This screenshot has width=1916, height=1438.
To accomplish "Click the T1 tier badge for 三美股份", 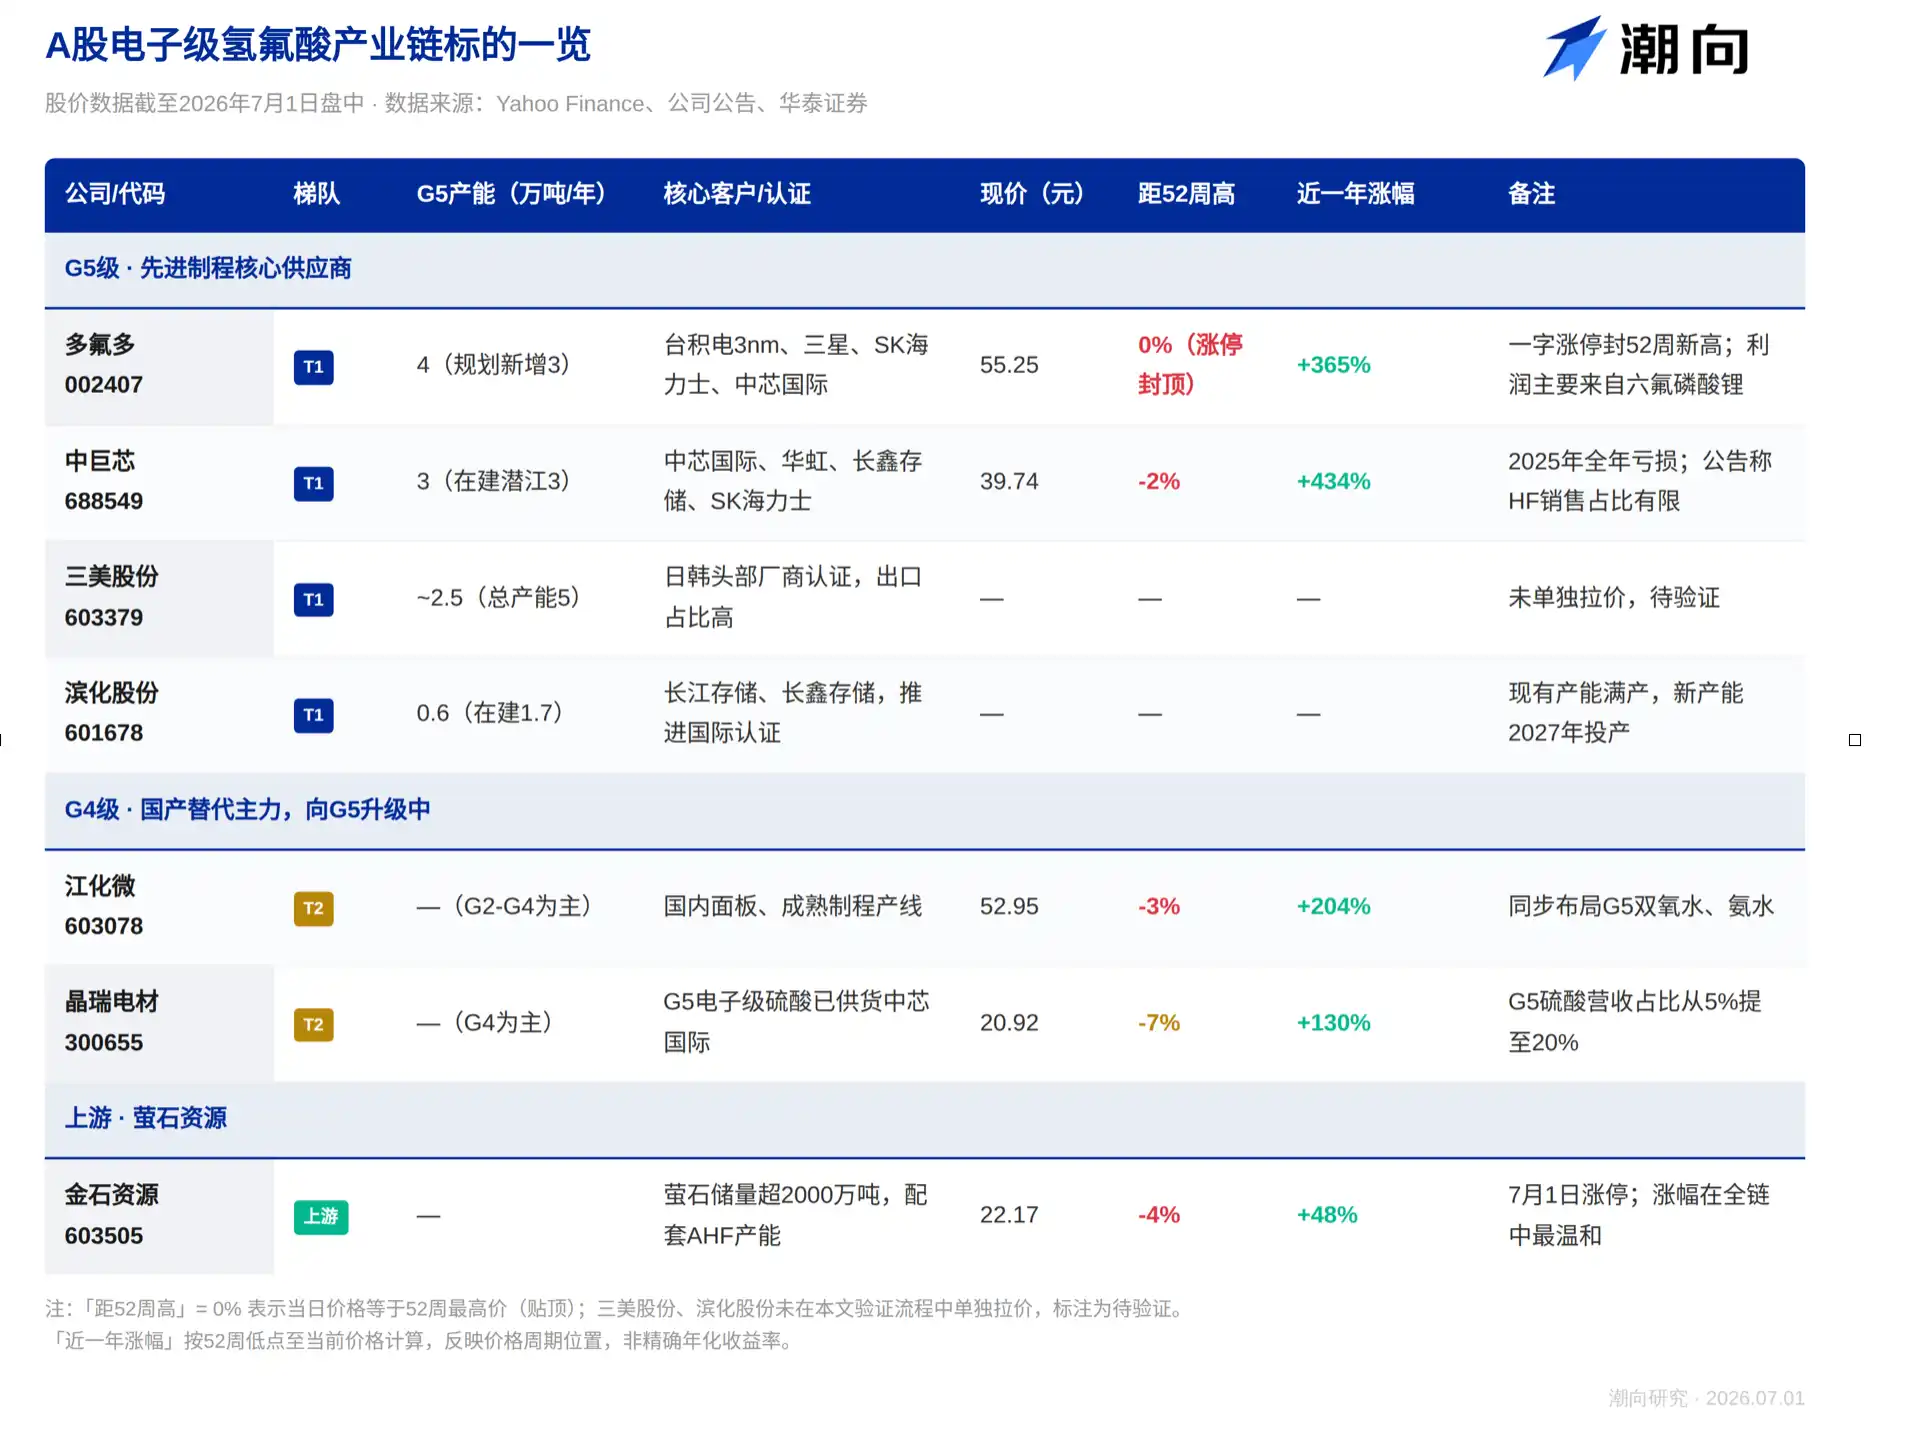I will point(313,599).
